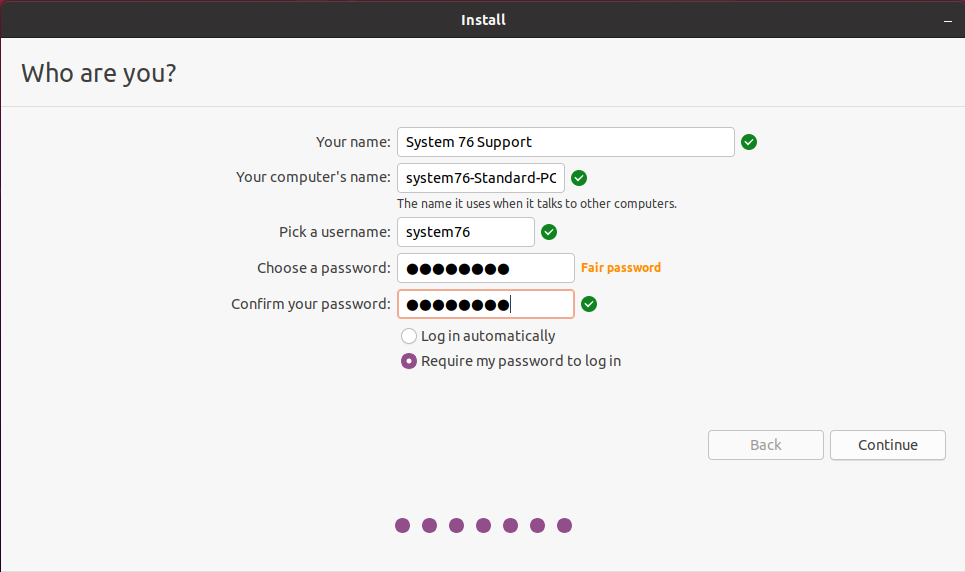Click the Install title bar
The image size is (965, 572).
(x=483, y=20)
